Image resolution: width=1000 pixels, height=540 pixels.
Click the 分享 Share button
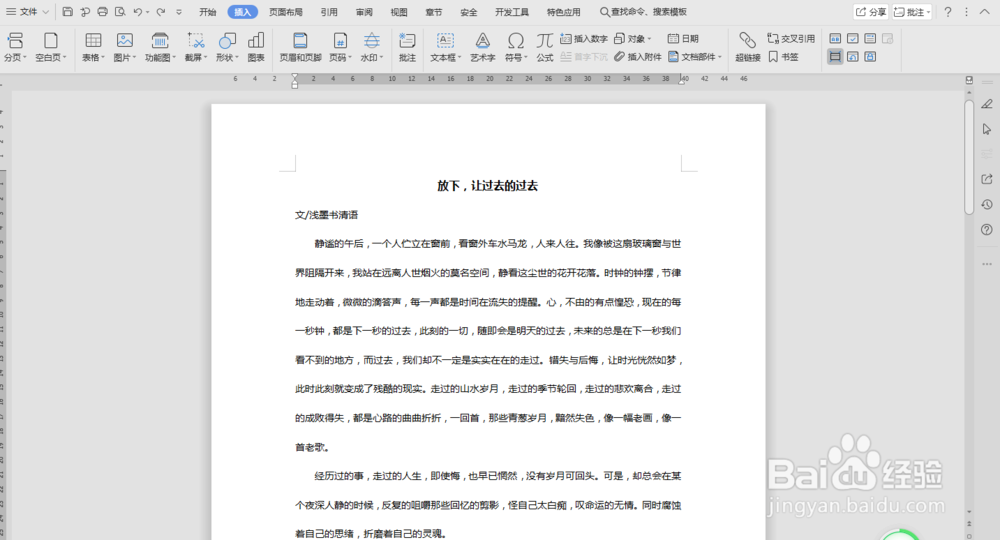[x=871, y=11]
